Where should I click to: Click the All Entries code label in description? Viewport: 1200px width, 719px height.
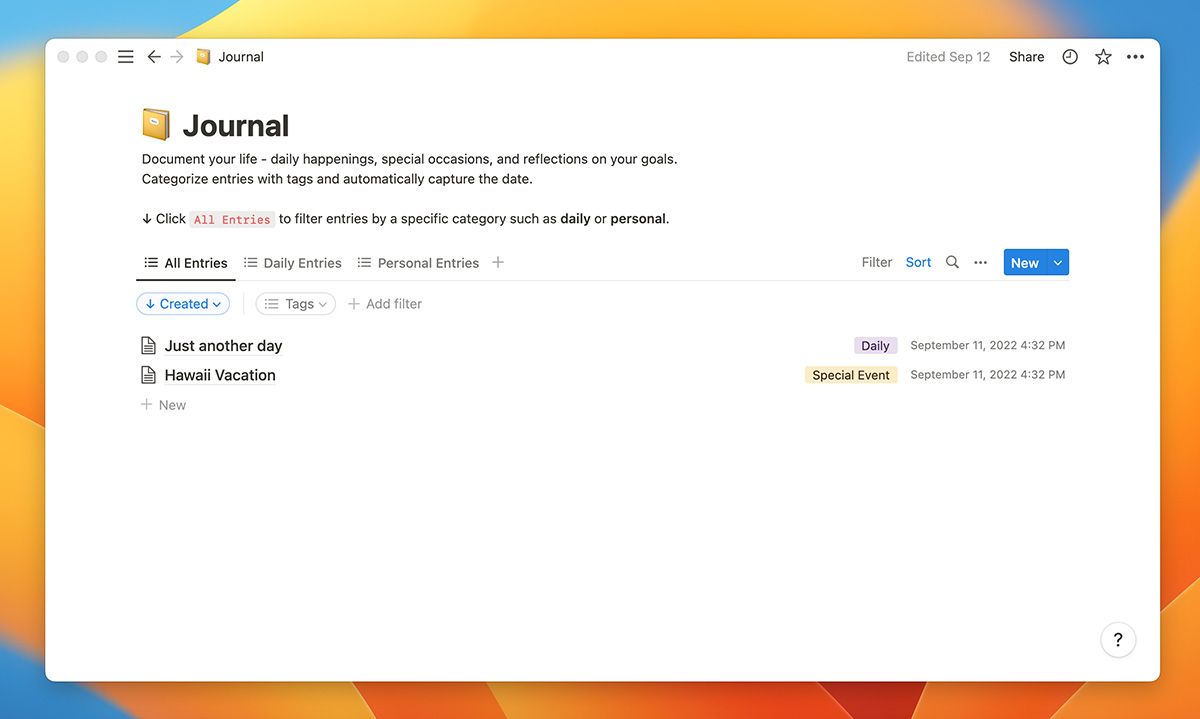[232, 219]
